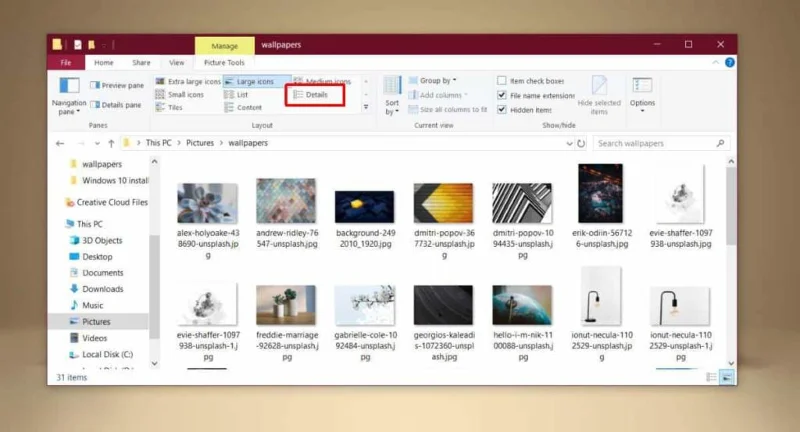Screen dimensions: 800x432
Task: Select This PC in the navigation pane
Action: [x=84, y=224]
